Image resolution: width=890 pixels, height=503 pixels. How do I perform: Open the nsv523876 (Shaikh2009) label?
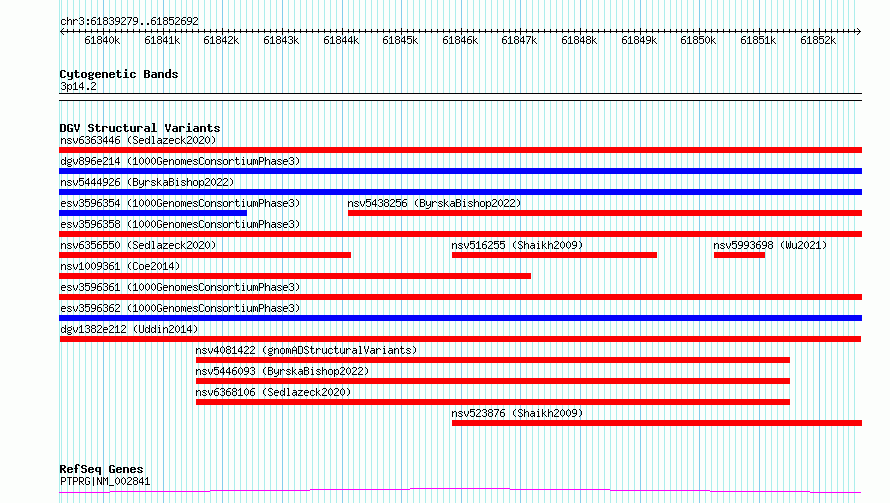517,413
